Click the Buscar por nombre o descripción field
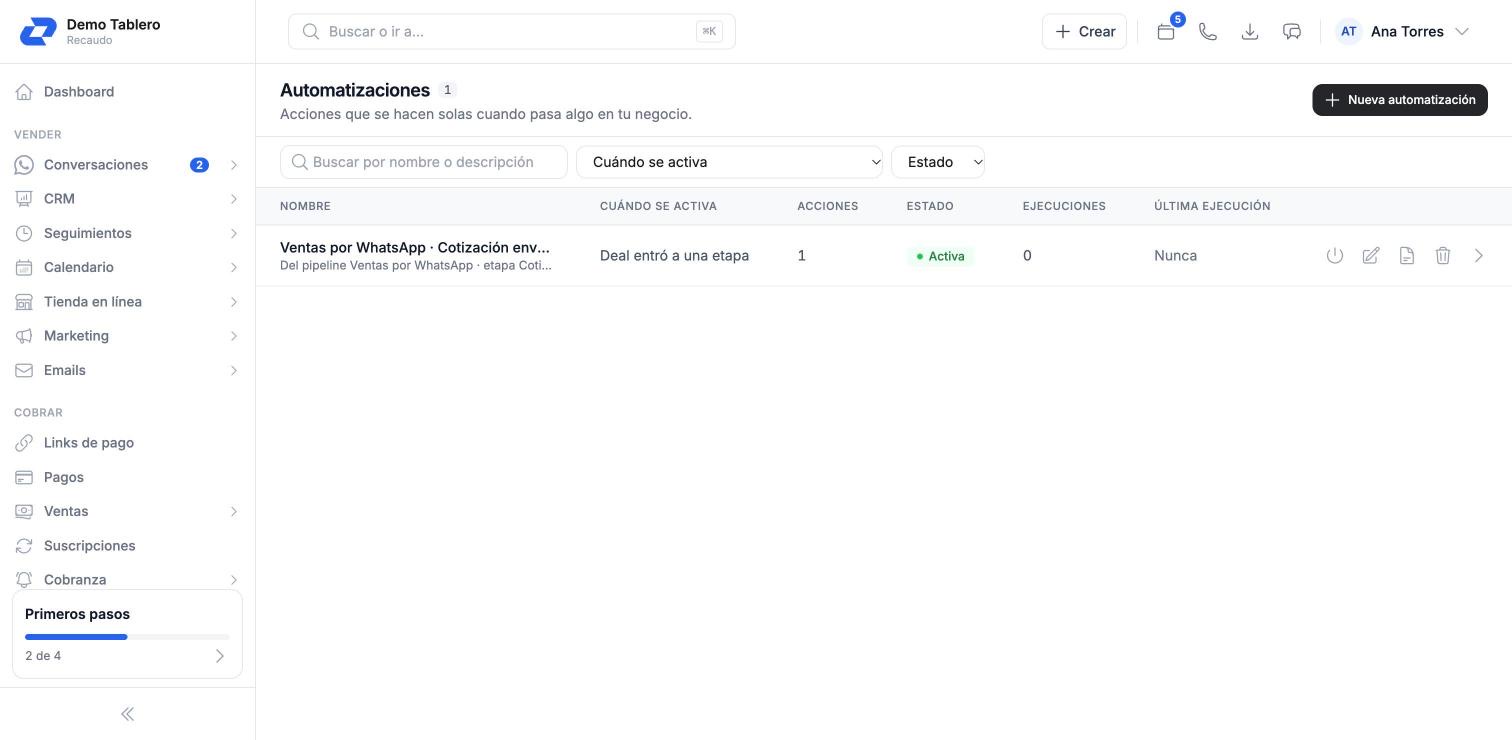Viewport: 1512px width, 740px height. click(424, 162)
